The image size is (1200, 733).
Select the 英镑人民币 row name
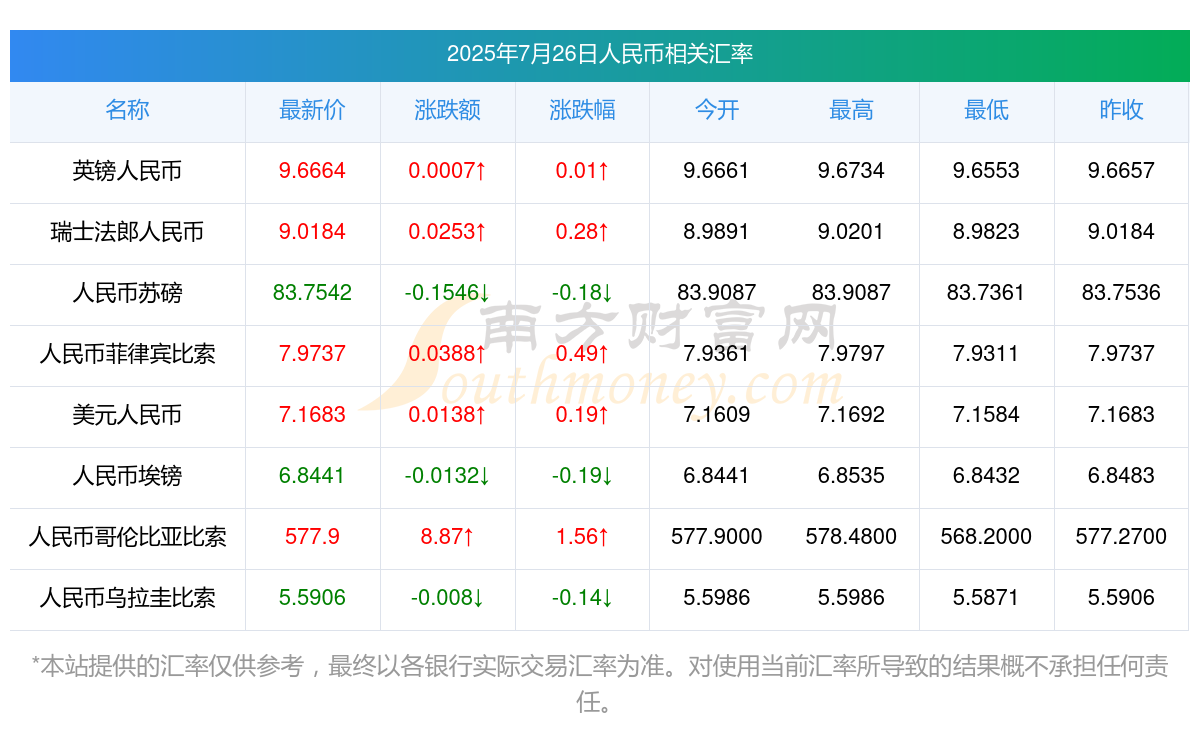point(127,171)
